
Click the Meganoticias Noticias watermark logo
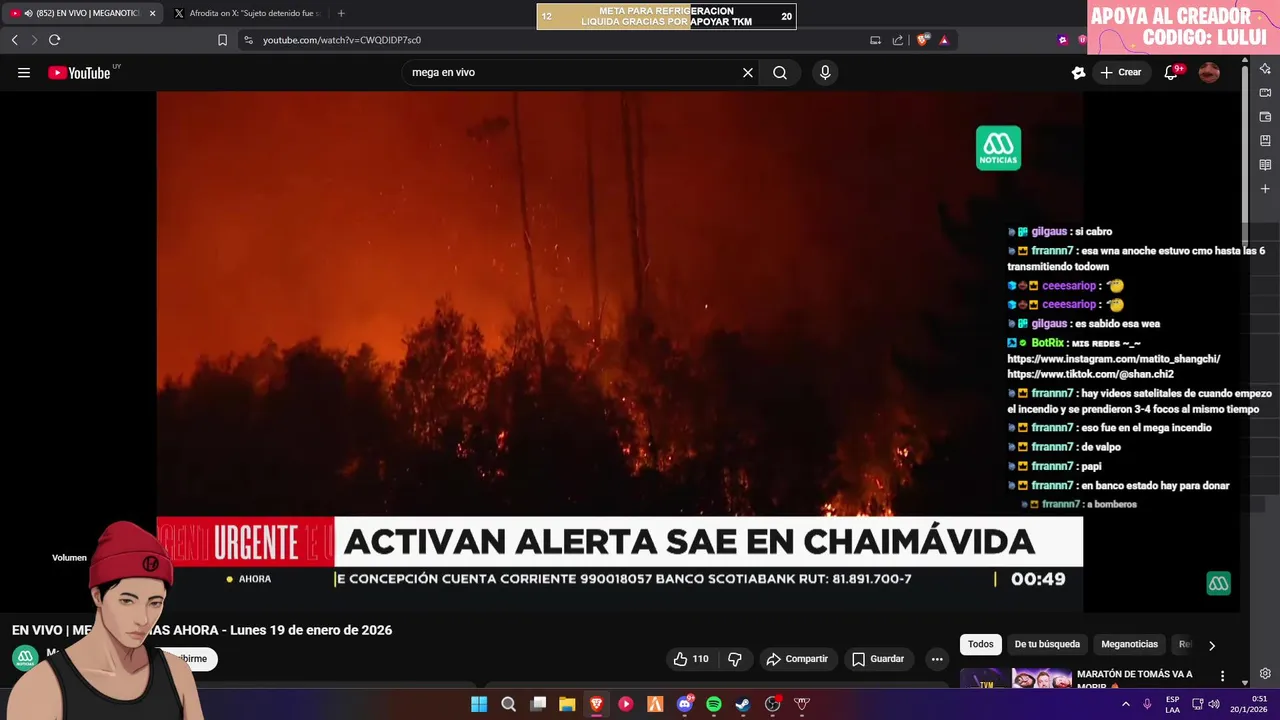coord(998,148)
